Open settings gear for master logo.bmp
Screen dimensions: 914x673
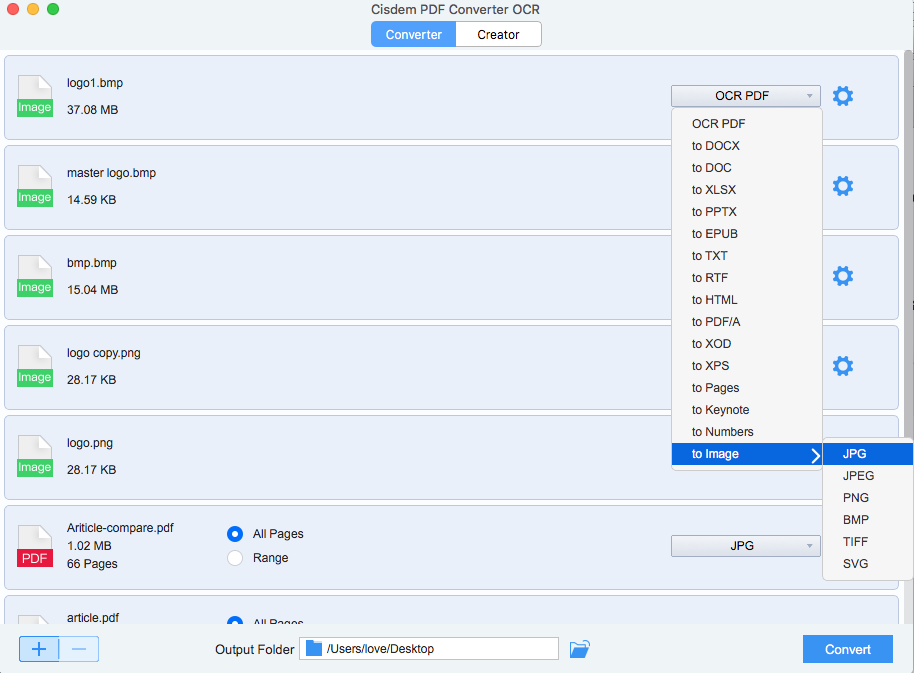[x=842, y=186]
